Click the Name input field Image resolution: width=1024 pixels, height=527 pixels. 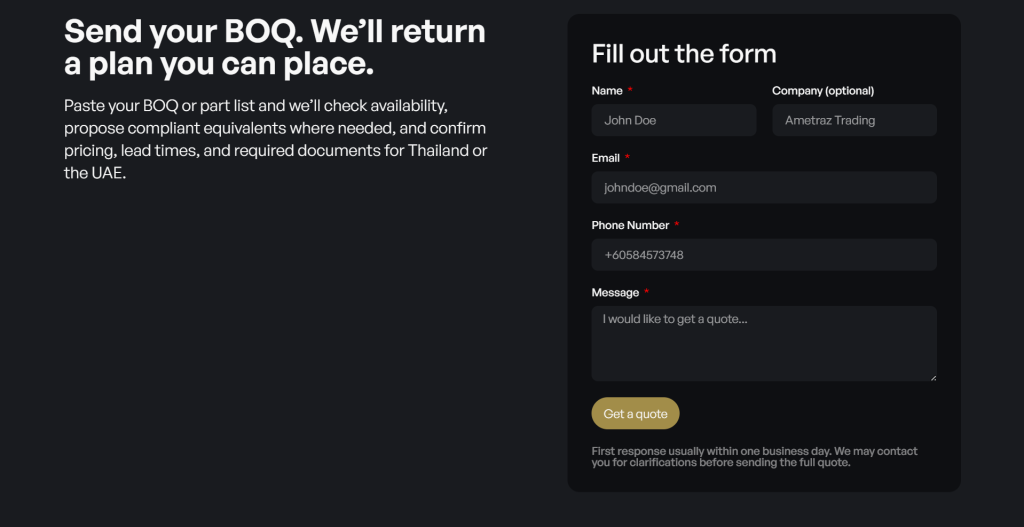pos(673,120)
